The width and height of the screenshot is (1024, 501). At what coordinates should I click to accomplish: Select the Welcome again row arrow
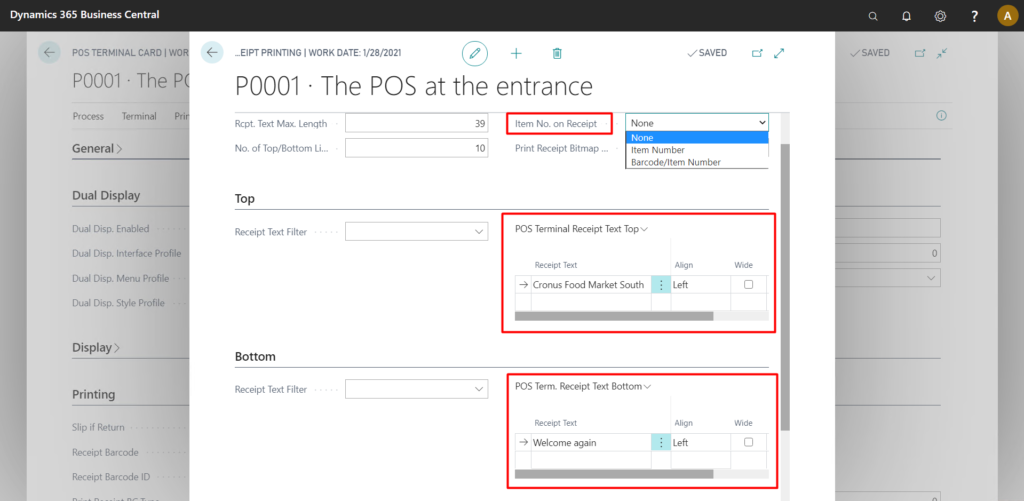(523, 442)
